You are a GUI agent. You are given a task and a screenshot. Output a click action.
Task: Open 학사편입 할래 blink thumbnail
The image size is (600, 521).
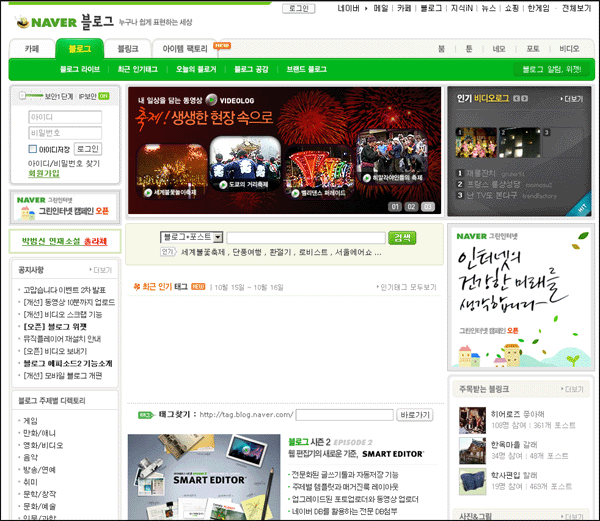click(472, 481)
